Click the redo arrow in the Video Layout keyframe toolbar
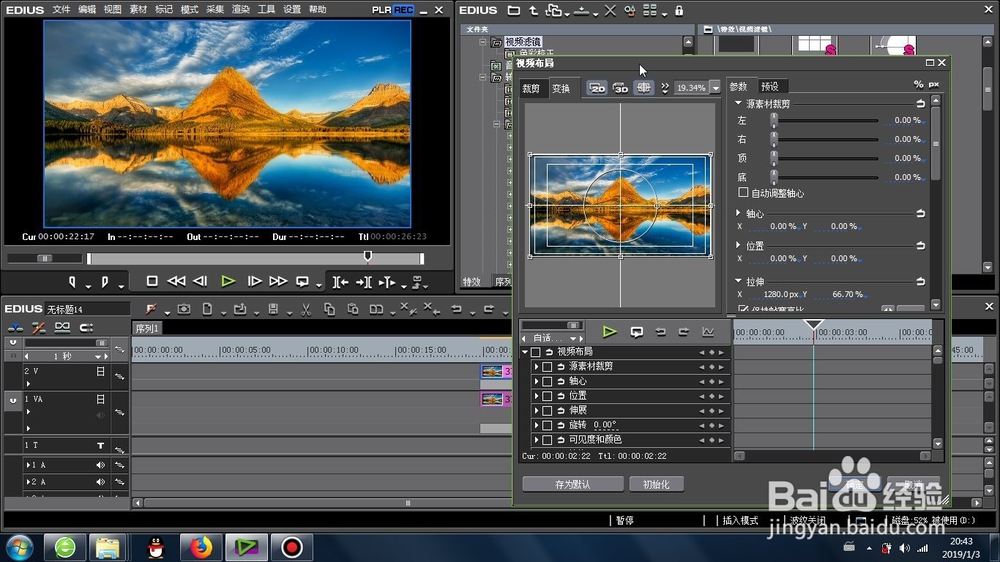The width and height of the screenshot is (1000, 562). click(x=684, y=332)
